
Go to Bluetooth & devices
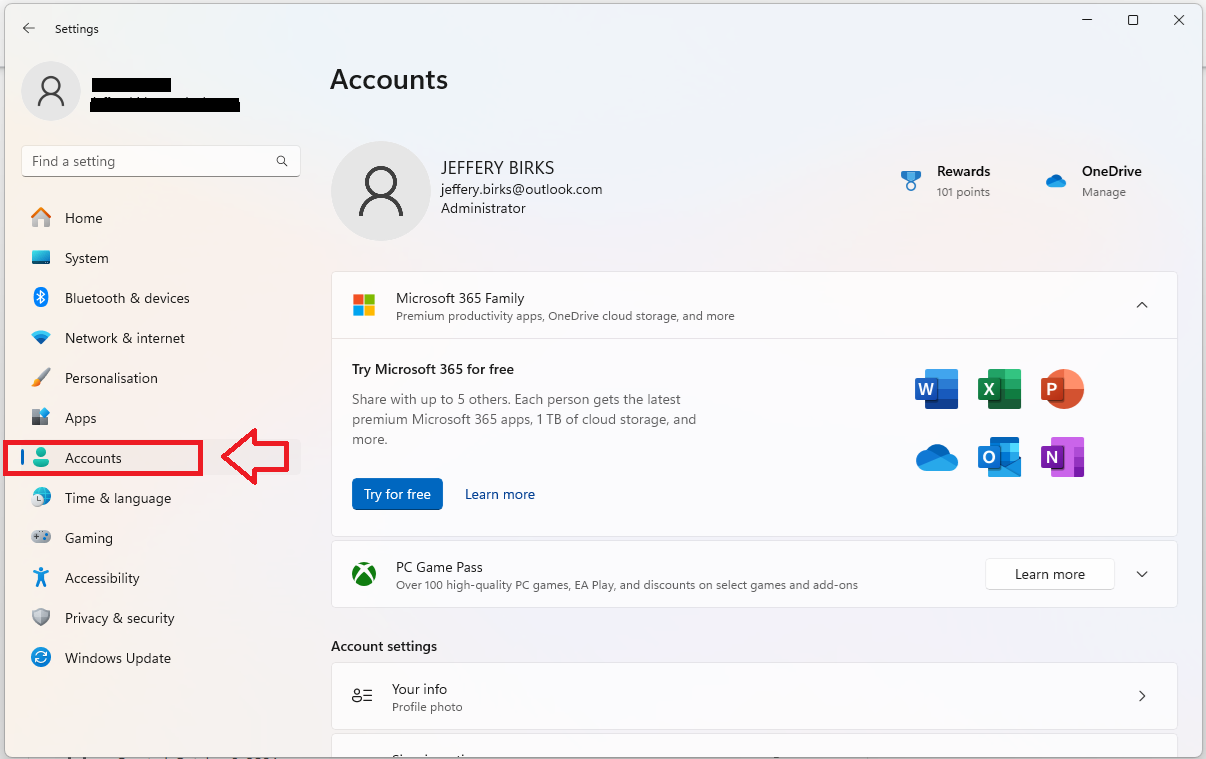pyautogui.click(x=126, y=298)
